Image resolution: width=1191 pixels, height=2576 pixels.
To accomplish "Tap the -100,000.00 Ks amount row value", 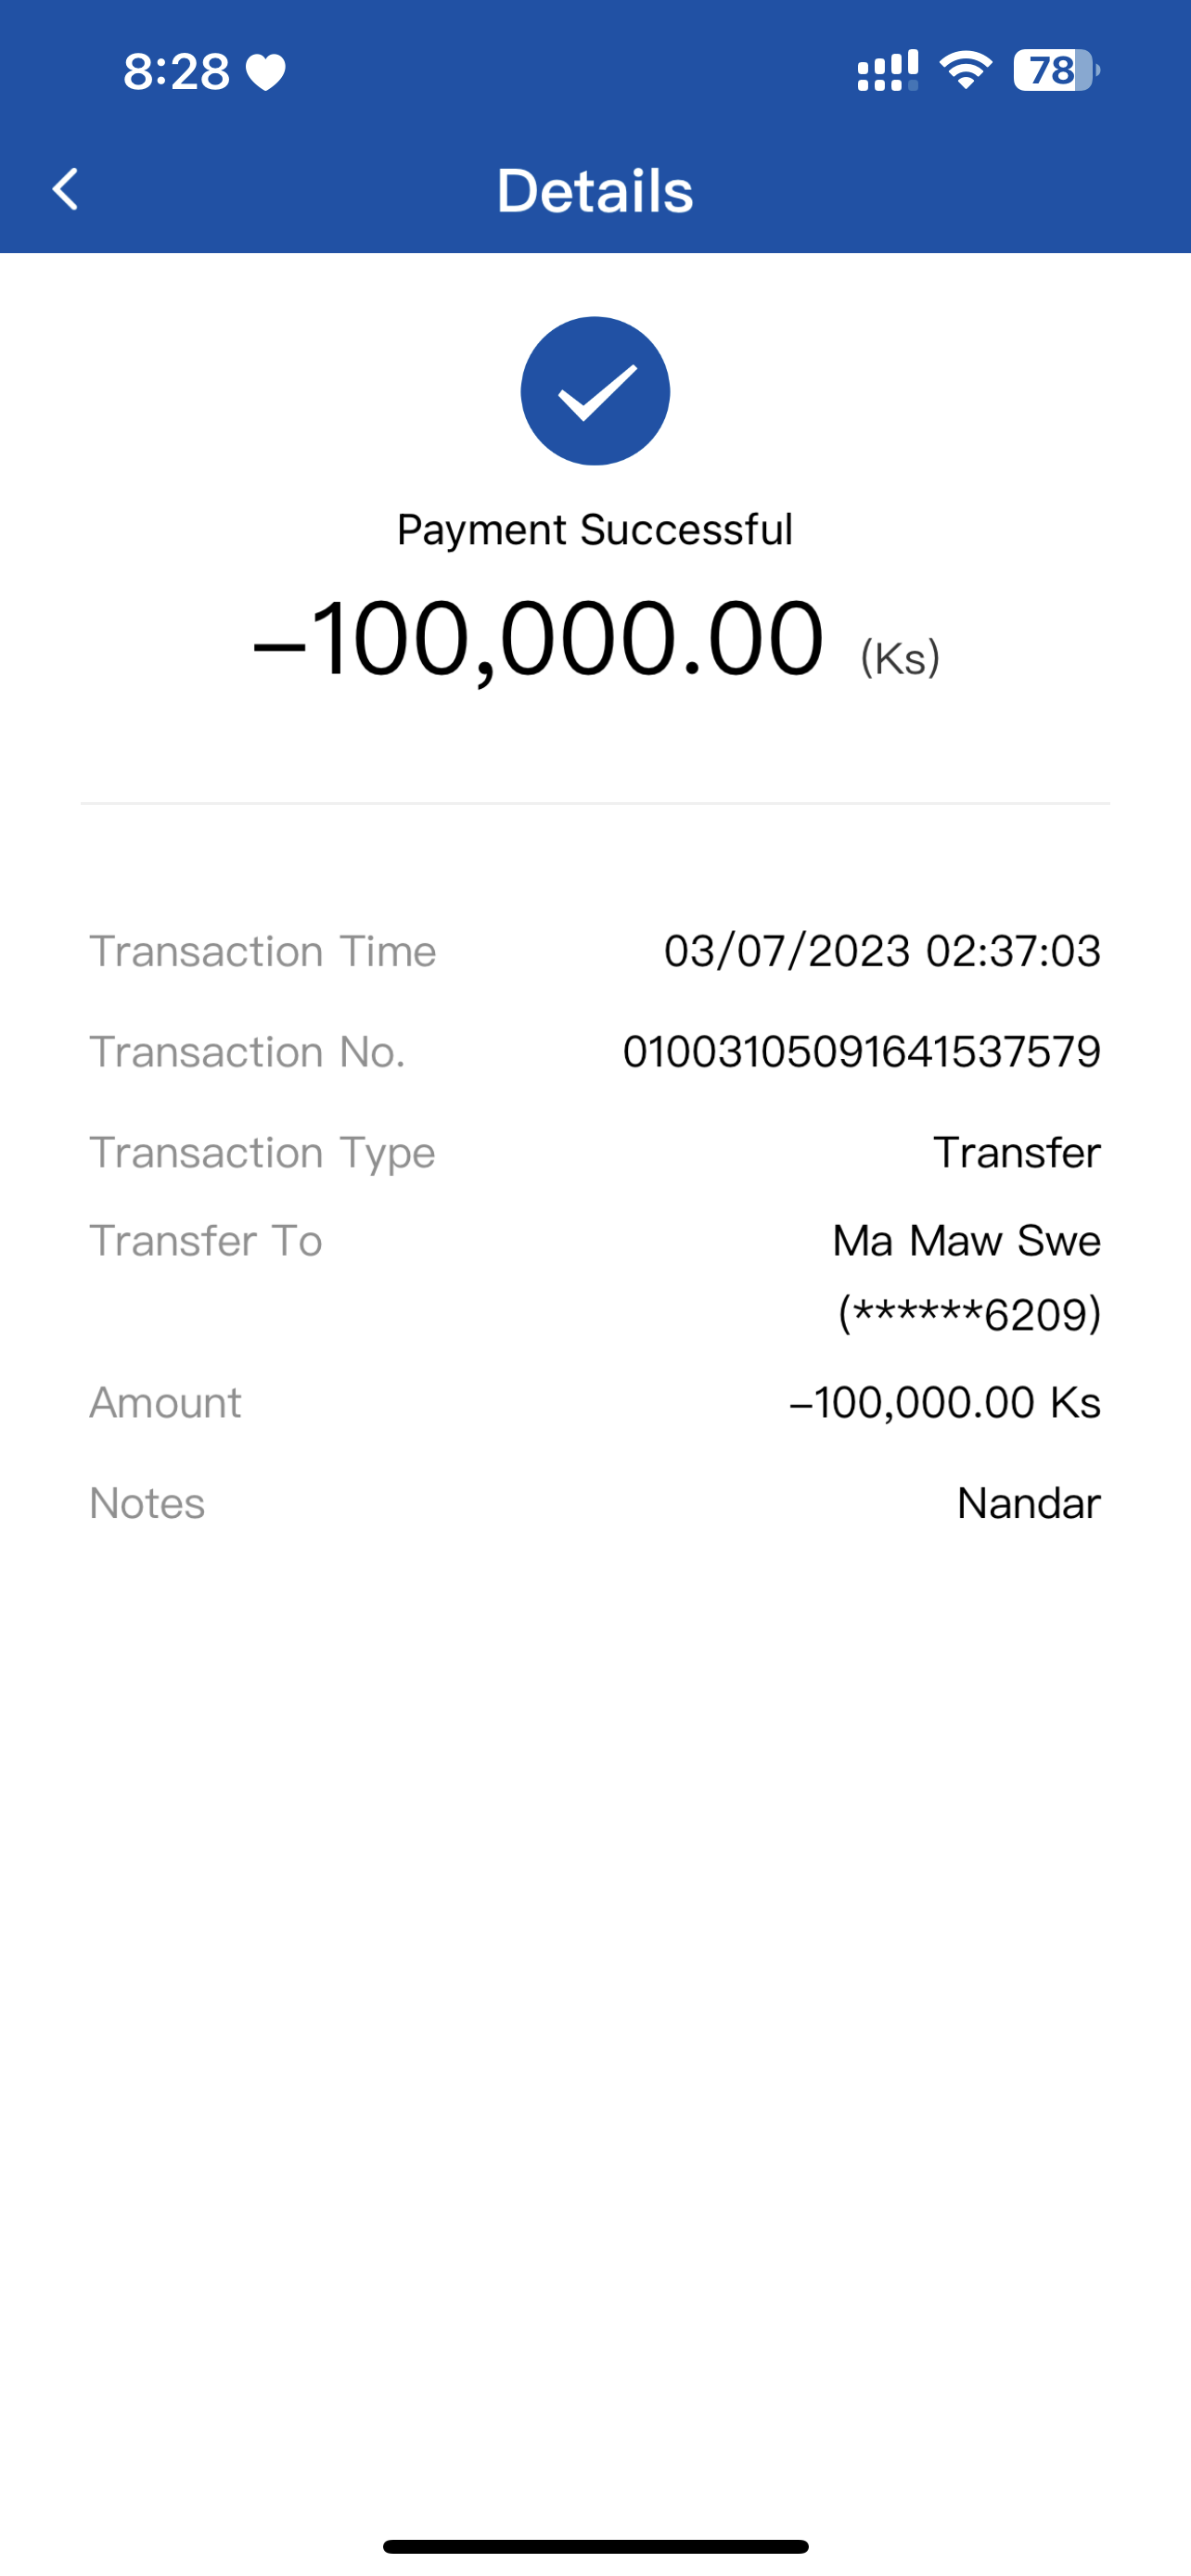I will tap(945, 1402).
